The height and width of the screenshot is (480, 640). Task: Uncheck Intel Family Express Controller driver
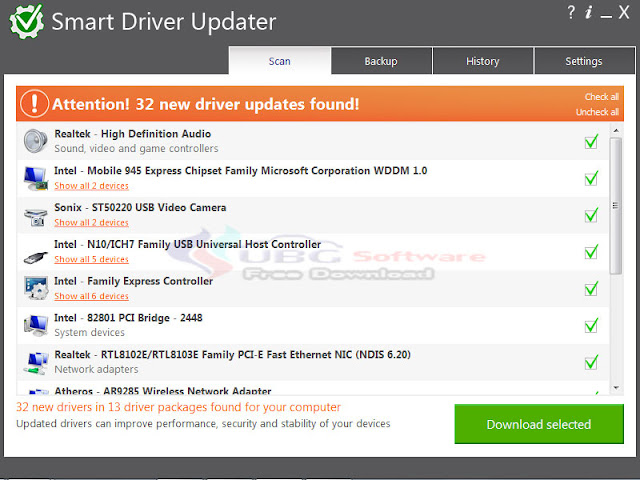click(x=591, y=288)
